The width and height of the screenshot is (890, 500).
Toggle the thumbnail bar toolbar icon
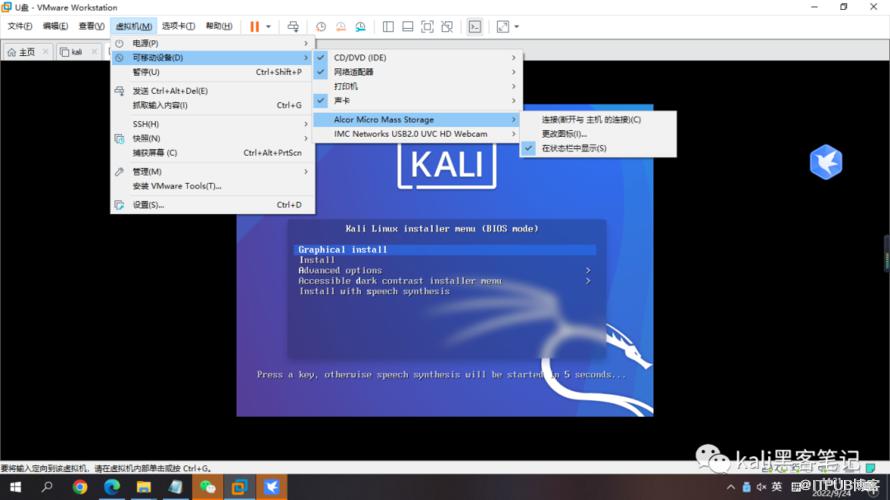pyautogui.click(x=408, y=27)
